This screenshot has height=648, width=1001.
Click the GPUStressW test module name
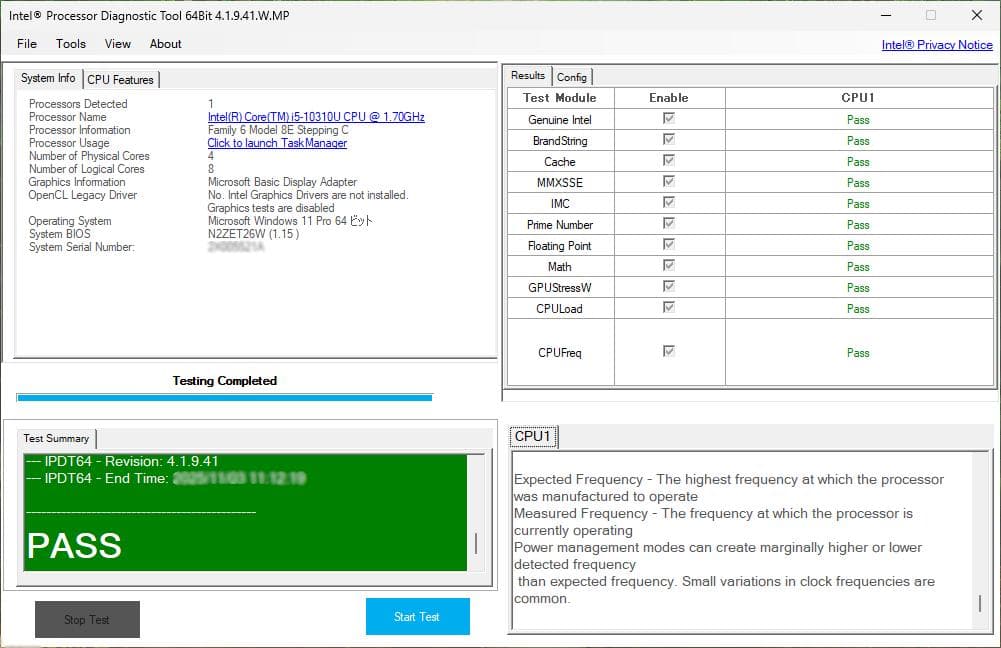(560, 288)
